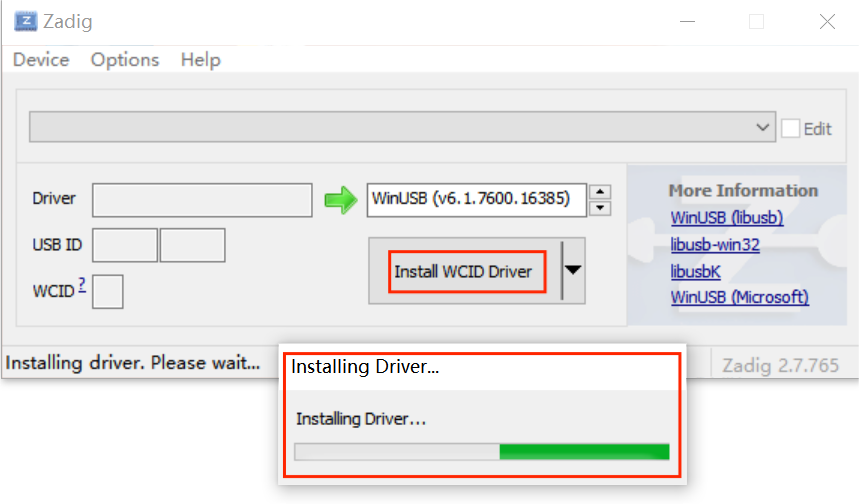The width and height of the screenshot is (859, 504).
Task: Click the second USB ID field
Action: click(x=192, y=245)
